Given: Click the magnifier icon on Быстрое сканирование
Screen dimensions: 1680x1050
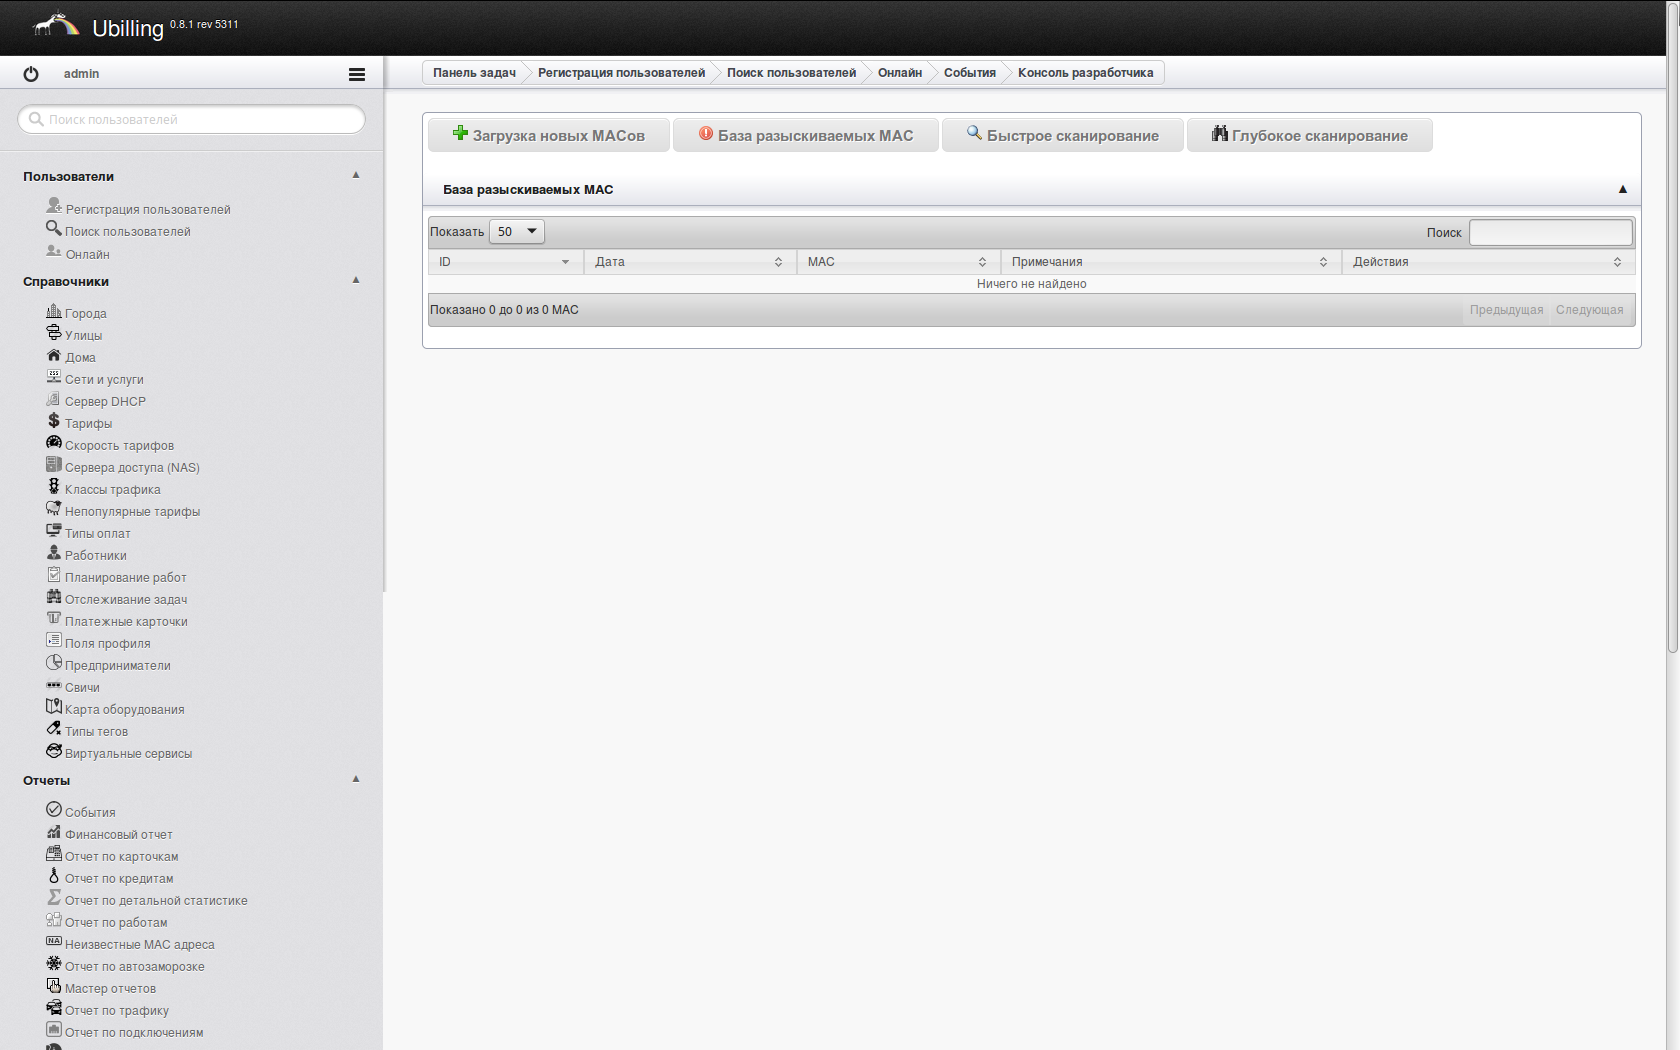Looking at the screenshot, I should point(974,133).
